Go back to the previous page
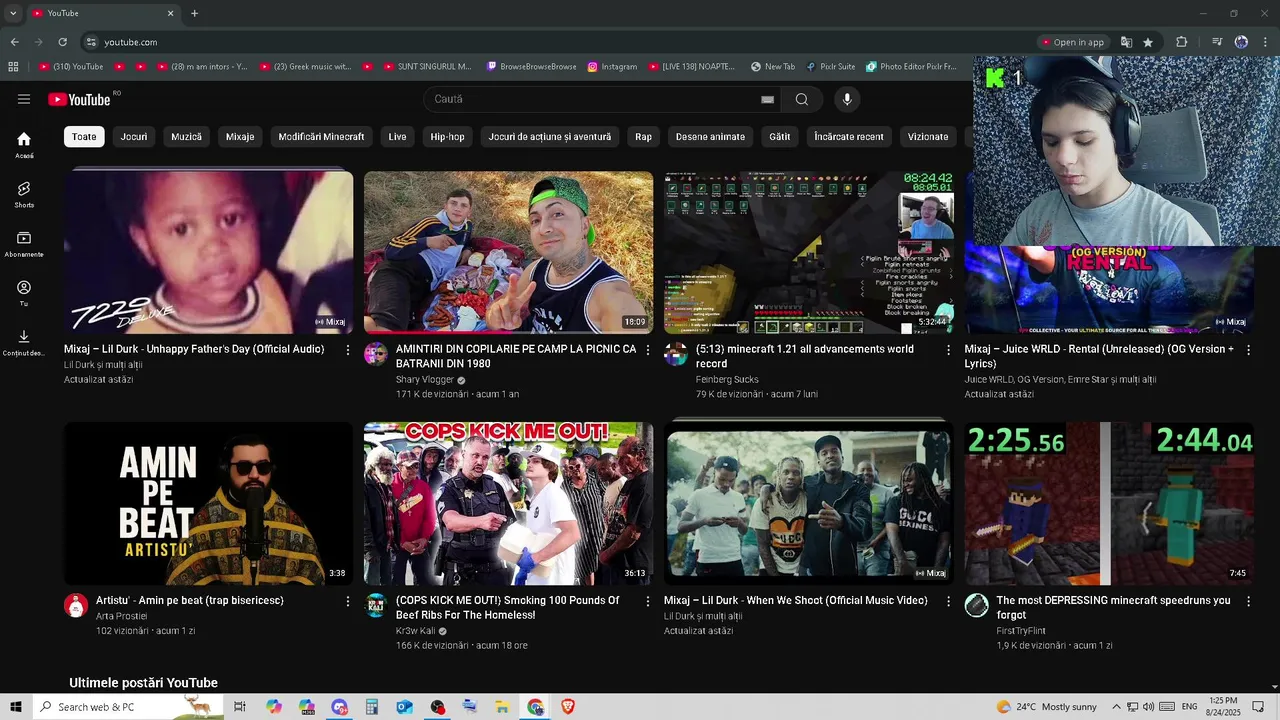Viewport: 1280px width, 720px height. 14,42
